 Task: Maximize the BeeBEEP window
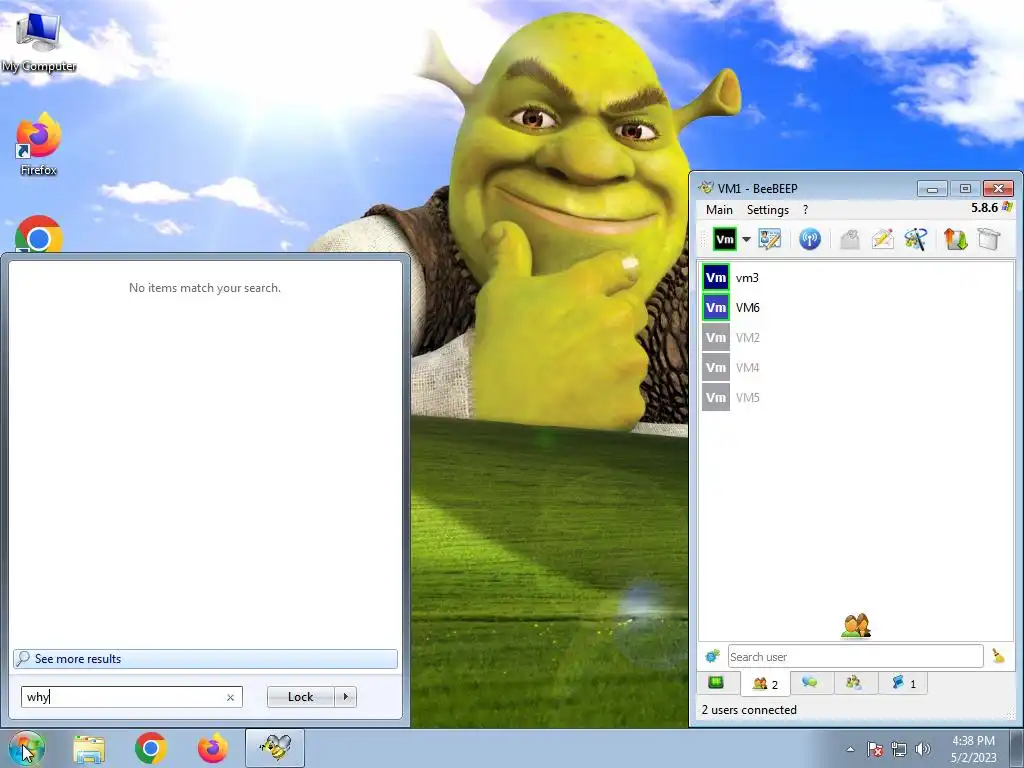click(965, 189)
